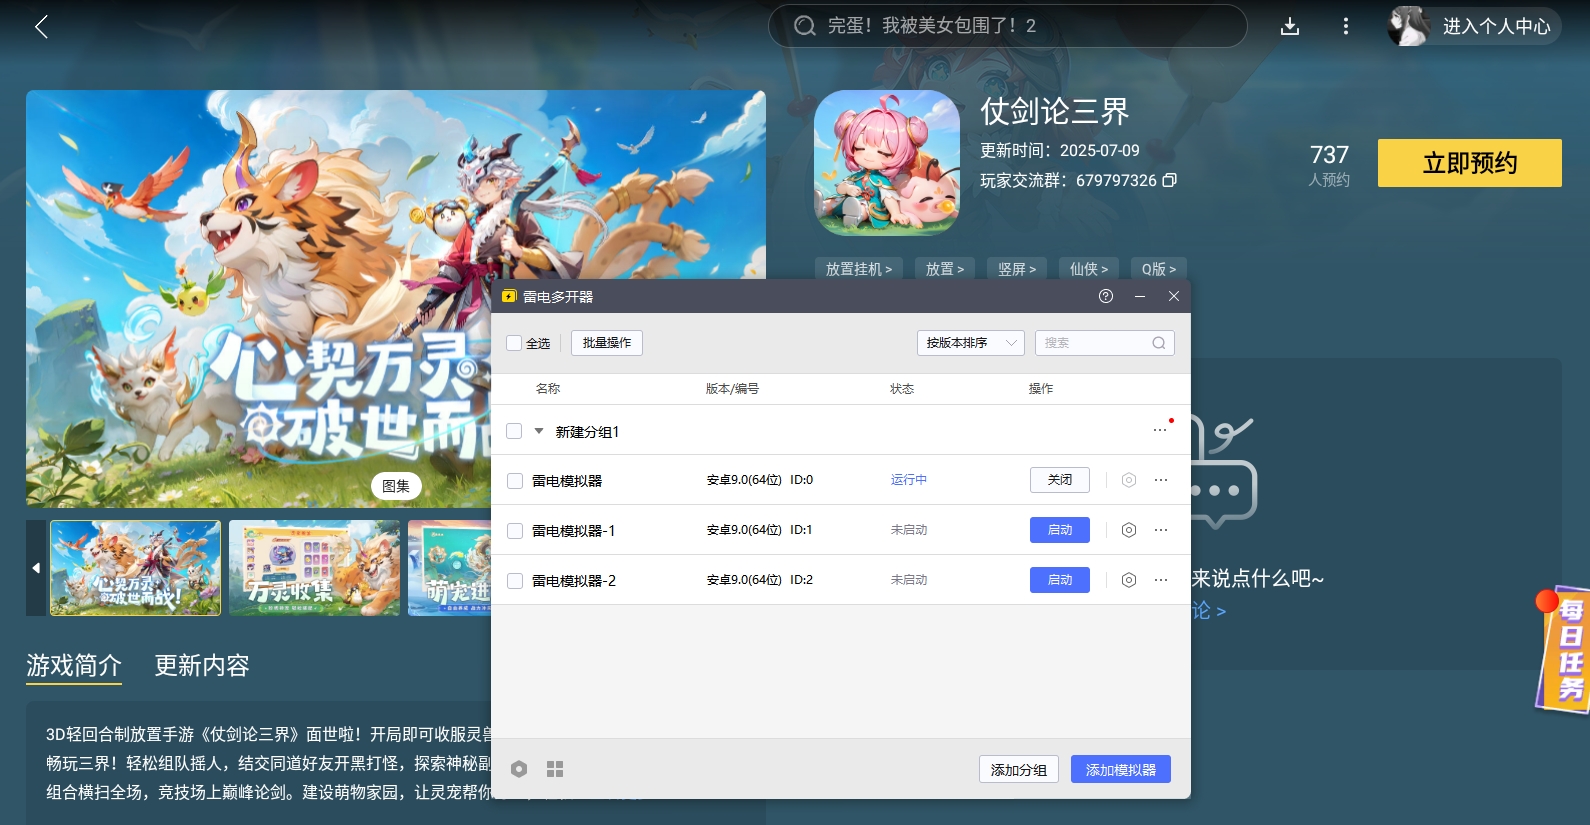Start 雷电模拟器-1 with 启动 button
1590x825 pixels.
pos(1060,530)
